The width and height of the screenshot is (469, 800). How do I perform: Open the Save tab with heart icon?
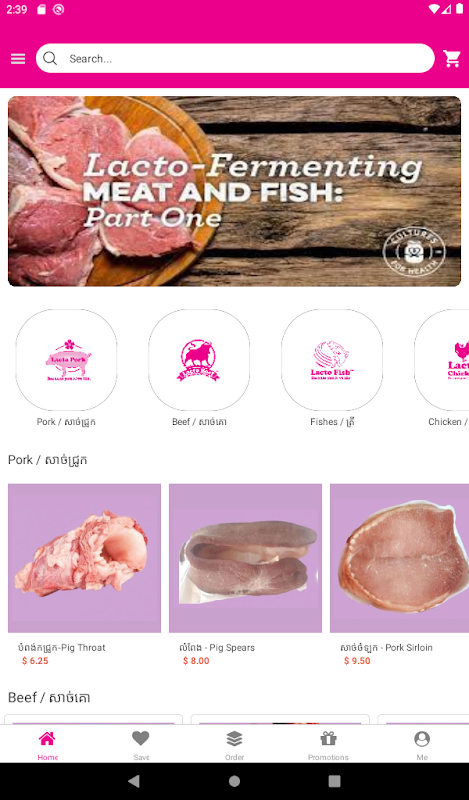point(141,744)
